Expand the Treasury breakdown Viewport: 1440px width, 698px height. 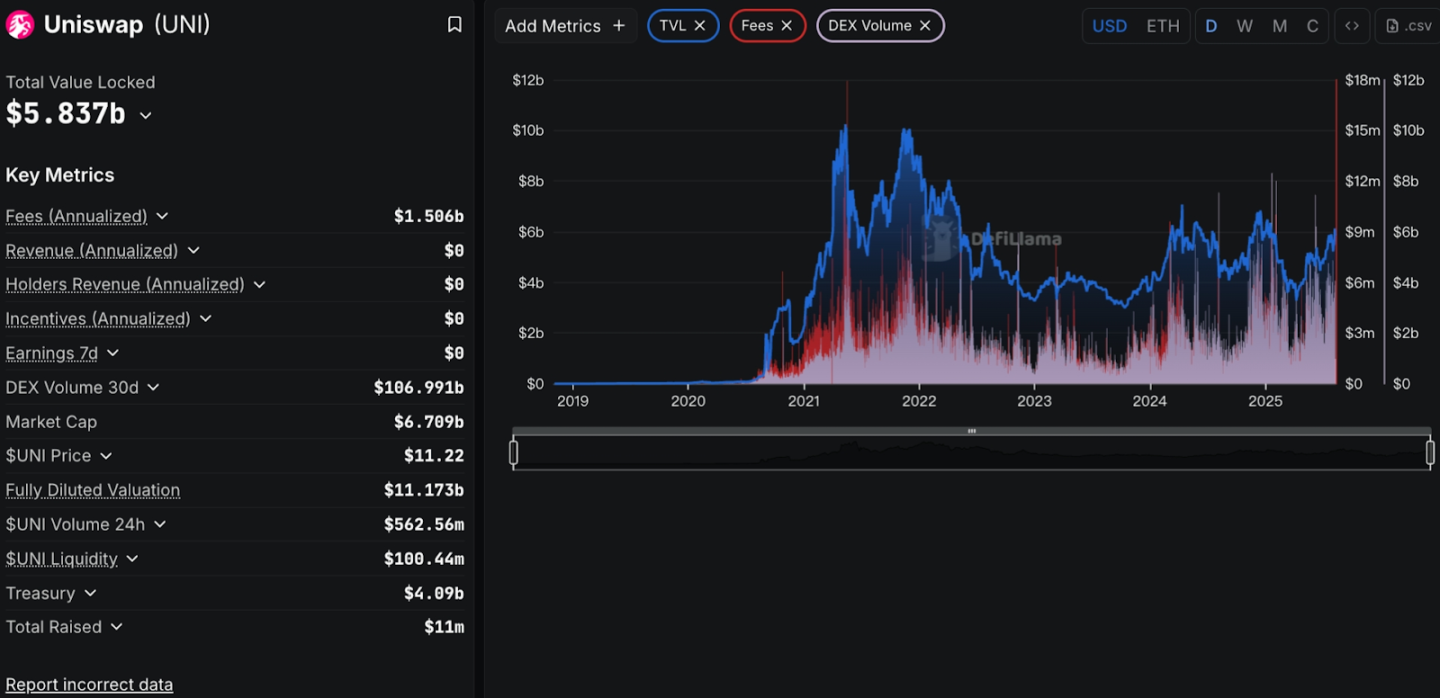click(x=90, y=593)
